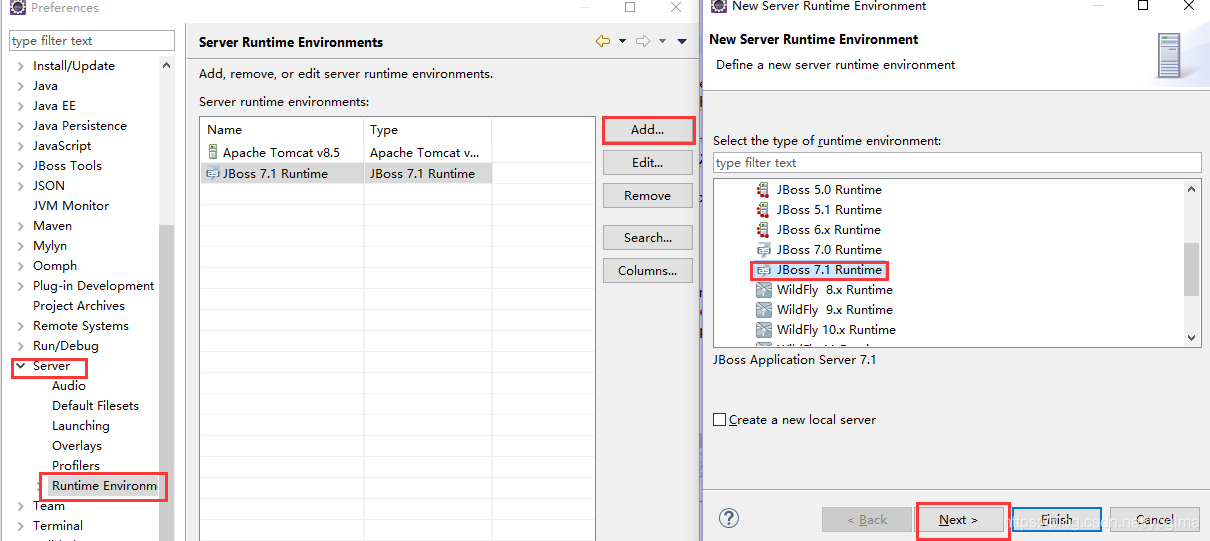Image resolution: width=1210 pixels, height=541 pixels.
Task: Click the runtime list vertical scrollbar thumb
Action: coord(1192,269)
